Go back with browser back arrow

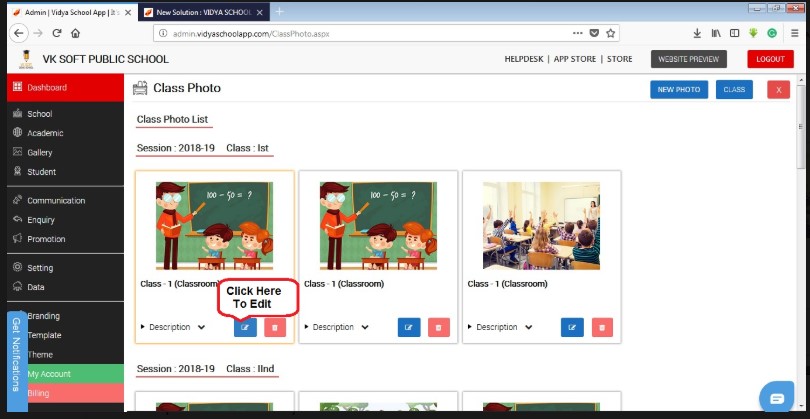click(x=19, y=33)
